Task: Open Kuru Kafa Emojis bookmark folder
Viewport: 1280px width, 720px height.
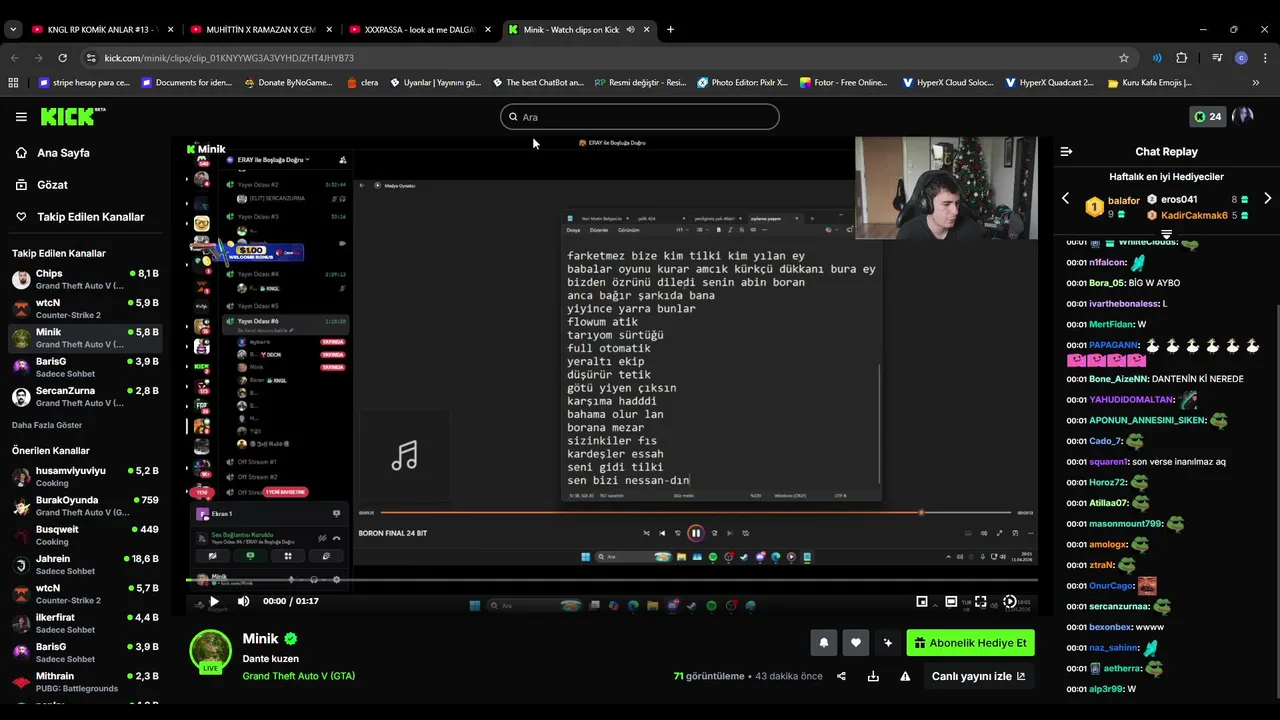Action: coord(1150,83)
